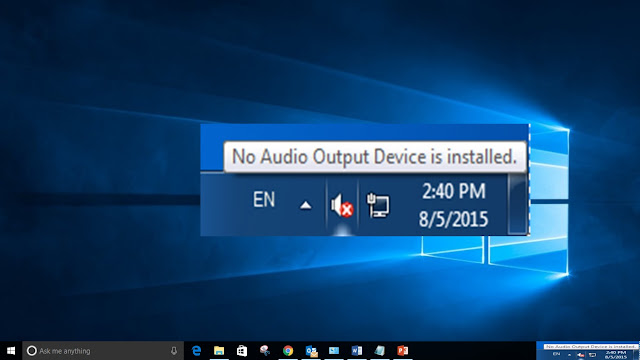Focus the 'Ask me anything' search box

(103, 351)
